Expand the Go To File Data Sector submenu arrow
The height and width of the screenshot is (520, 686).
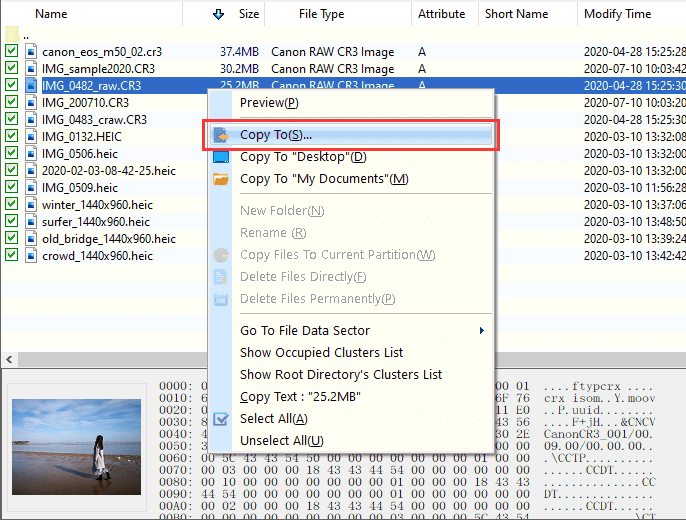coord(482,331)
